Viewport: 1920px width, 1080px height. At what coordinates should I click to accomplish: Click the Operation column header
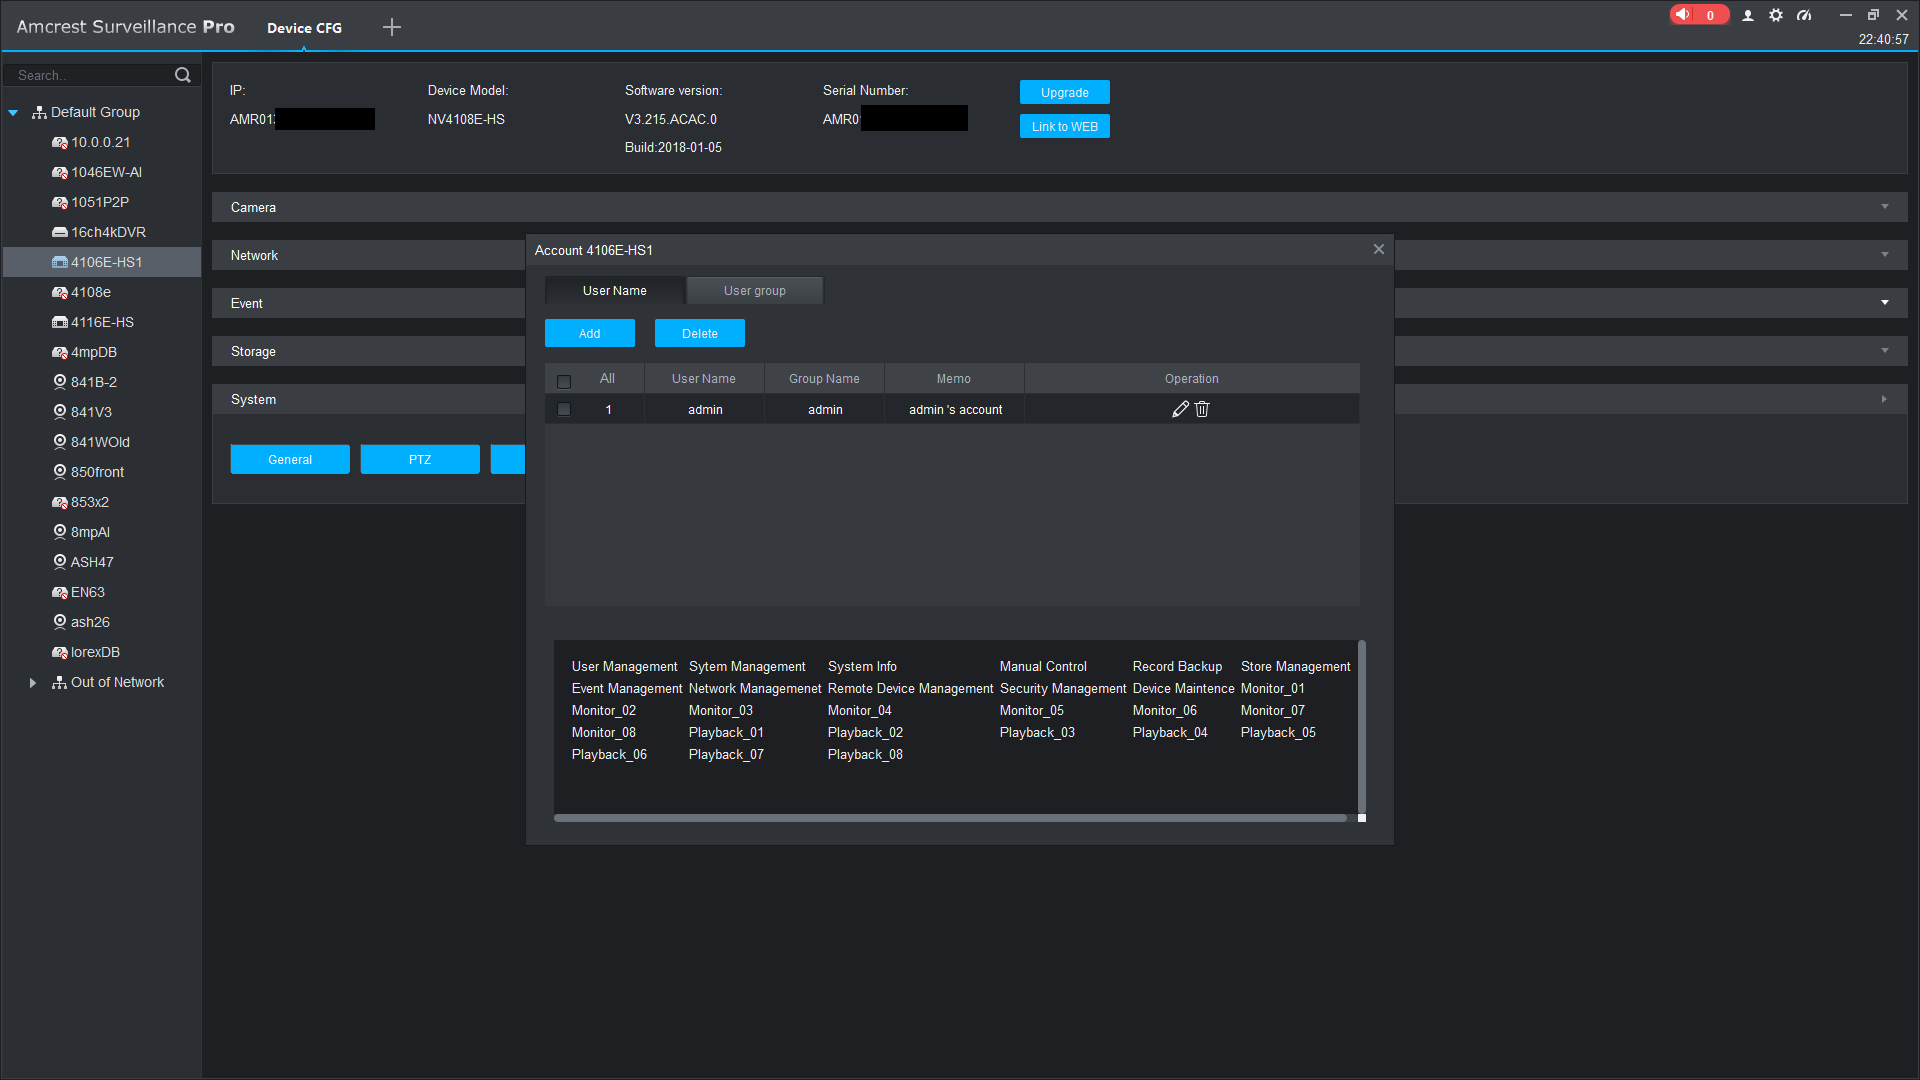pos(1192,379)
